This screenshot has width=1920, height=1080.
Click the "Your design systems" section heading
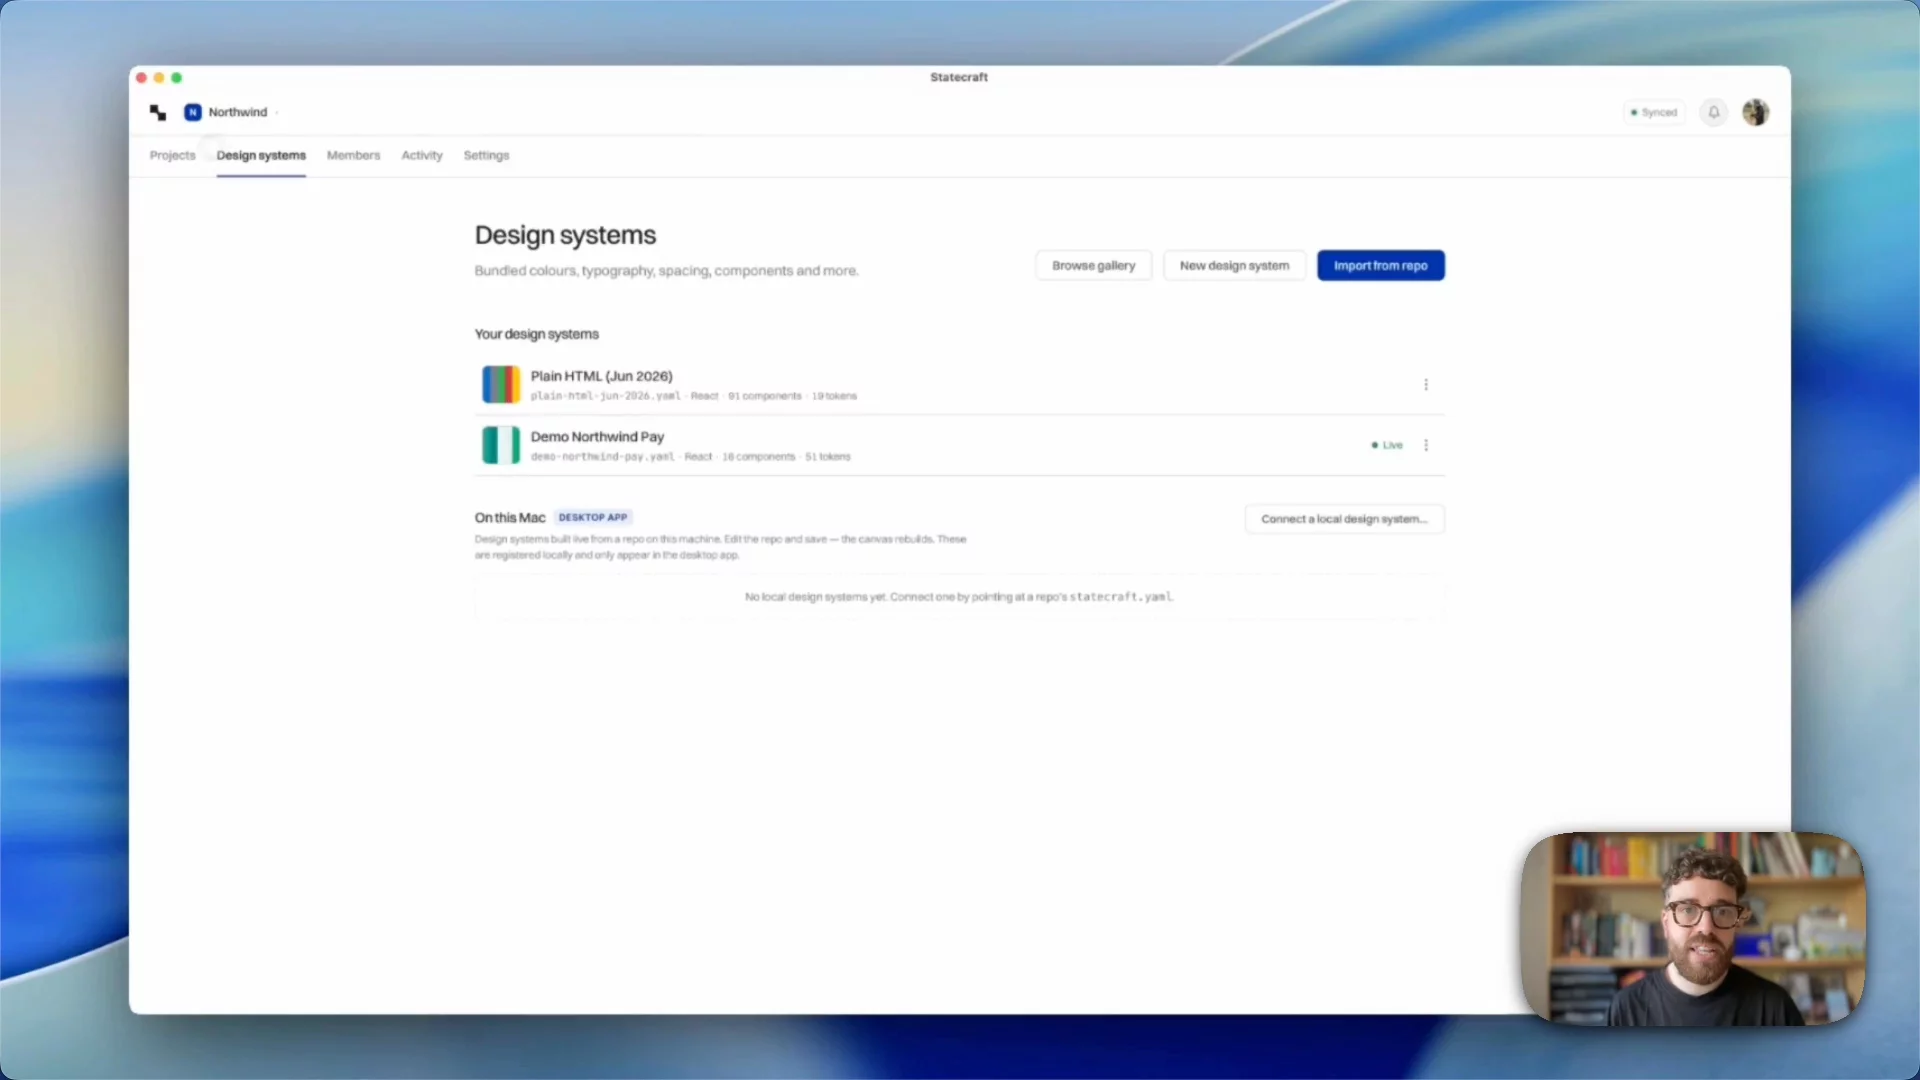point(536,334)
